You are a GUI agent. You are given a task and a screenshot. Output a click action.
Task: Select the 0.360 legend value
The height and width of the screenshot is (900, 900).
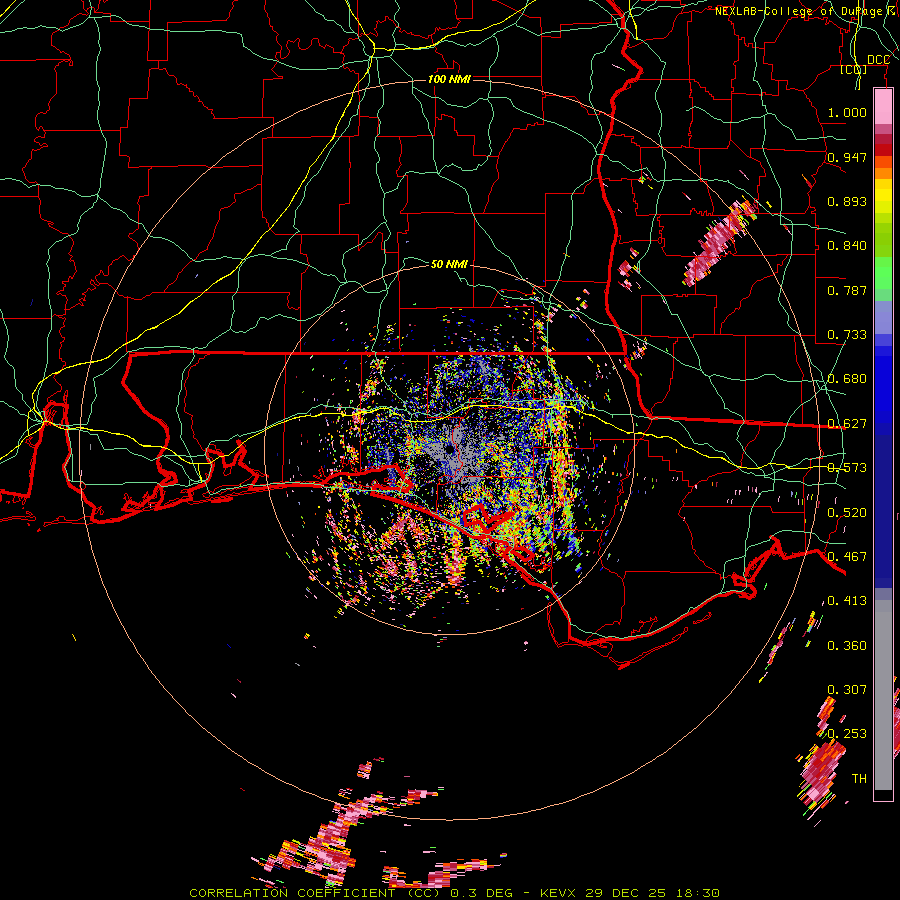[x=847, y=646]
